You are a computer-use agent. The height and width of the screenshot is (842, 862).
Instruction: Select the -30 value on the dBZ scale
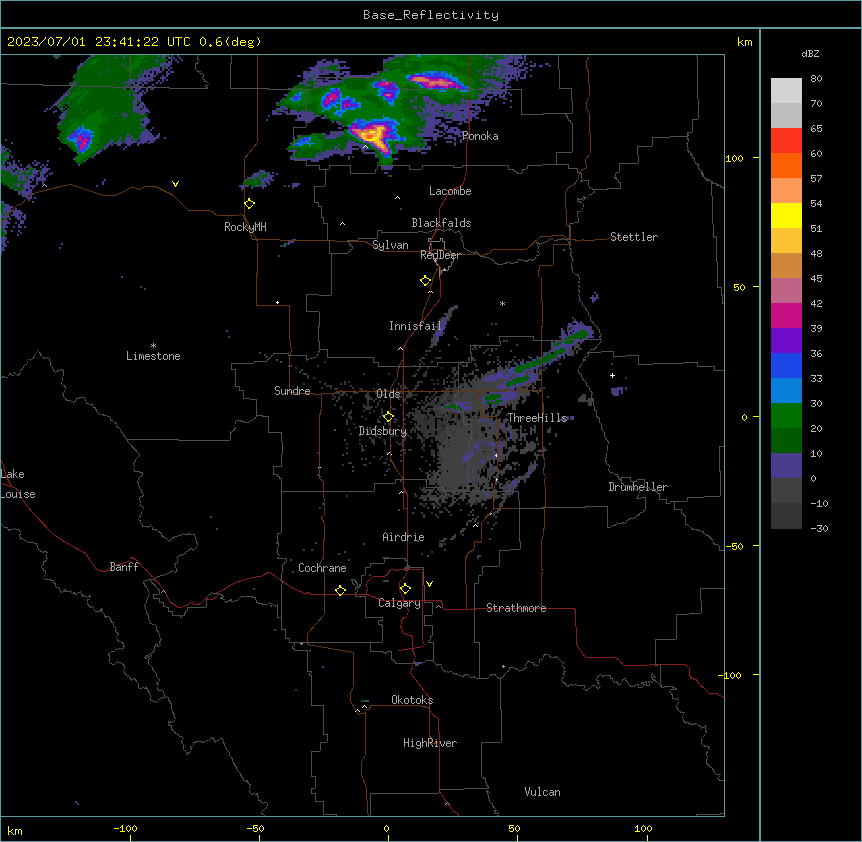click(x=819, y=528)
